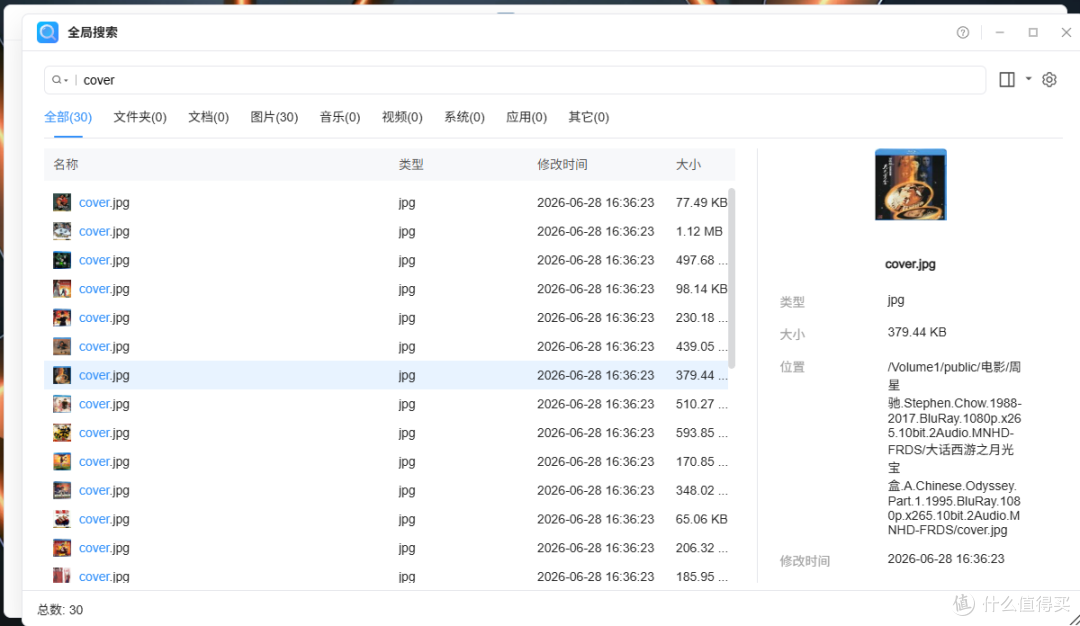Click the global search app icon
Screen dimensions: 1080x626
pyautogui.click(x=48, y=32)
